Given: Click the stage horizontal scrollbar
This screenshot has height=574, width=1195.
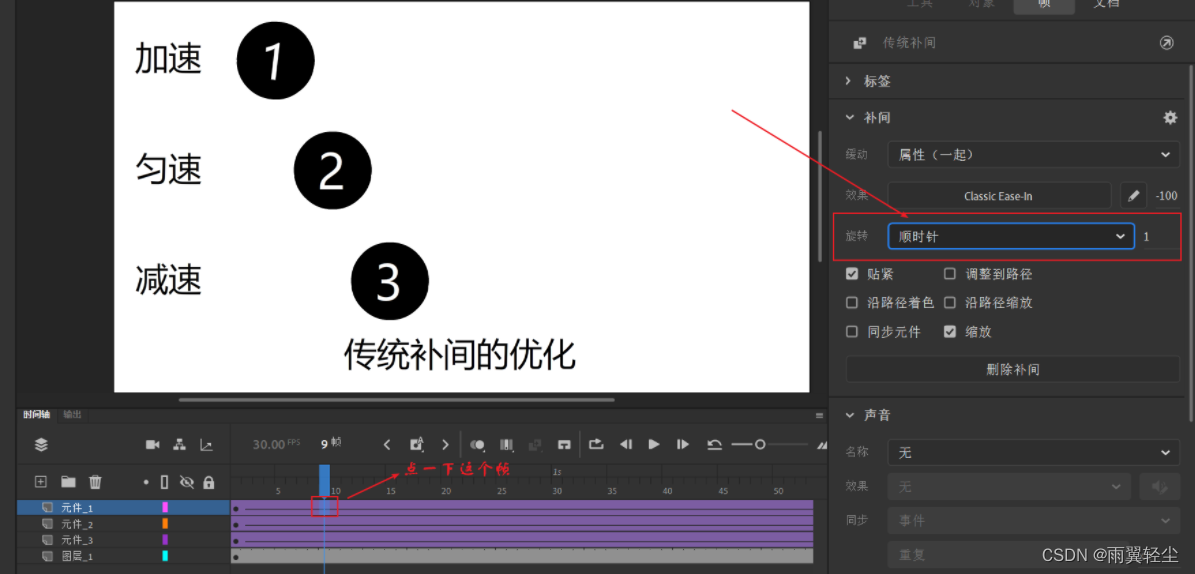Looking at the screenshot, I should click(396, 399).
